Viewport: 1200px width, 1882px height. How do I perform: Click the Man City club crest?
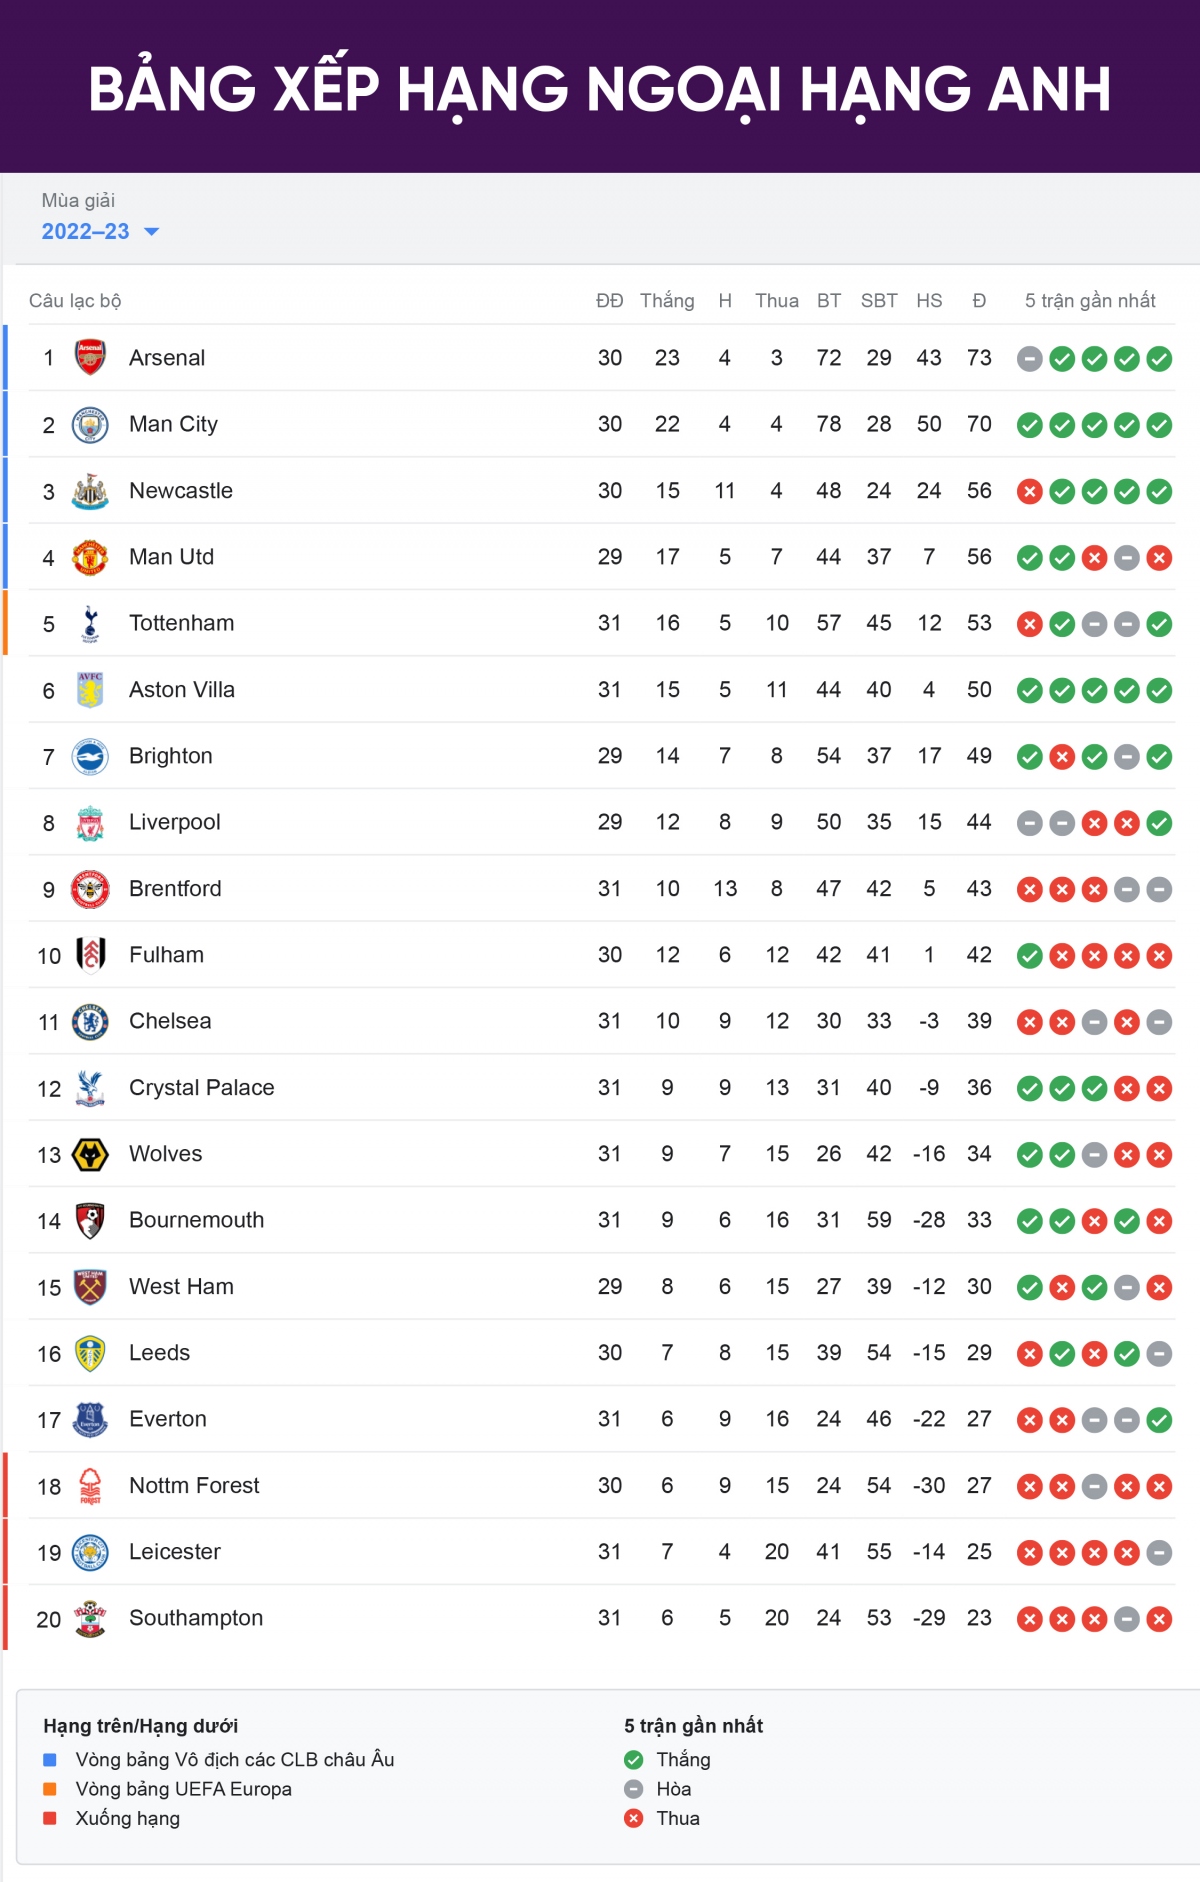coord(90,425)
